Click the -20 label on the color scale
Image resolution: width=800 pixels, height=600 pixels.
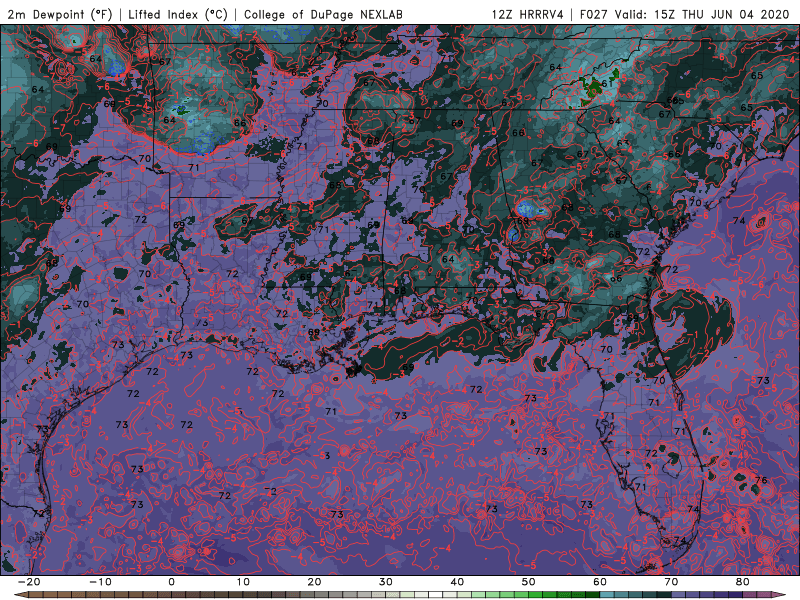(x=29, y=582)
